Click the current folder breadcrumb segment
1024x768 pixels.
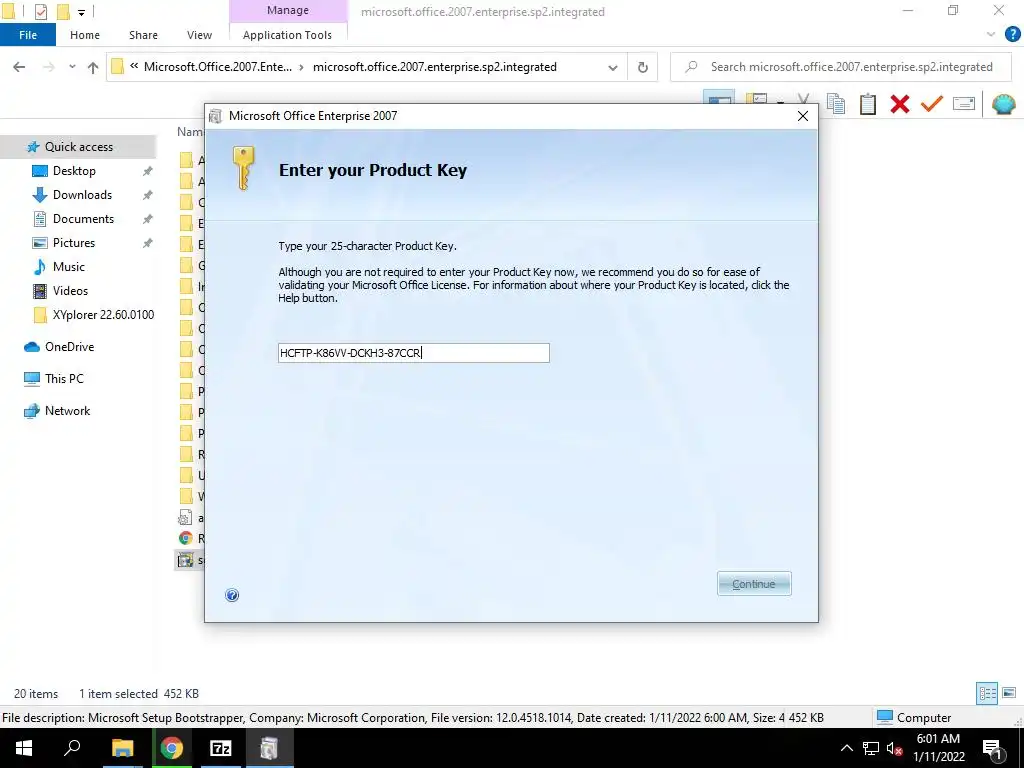point(435,67)
